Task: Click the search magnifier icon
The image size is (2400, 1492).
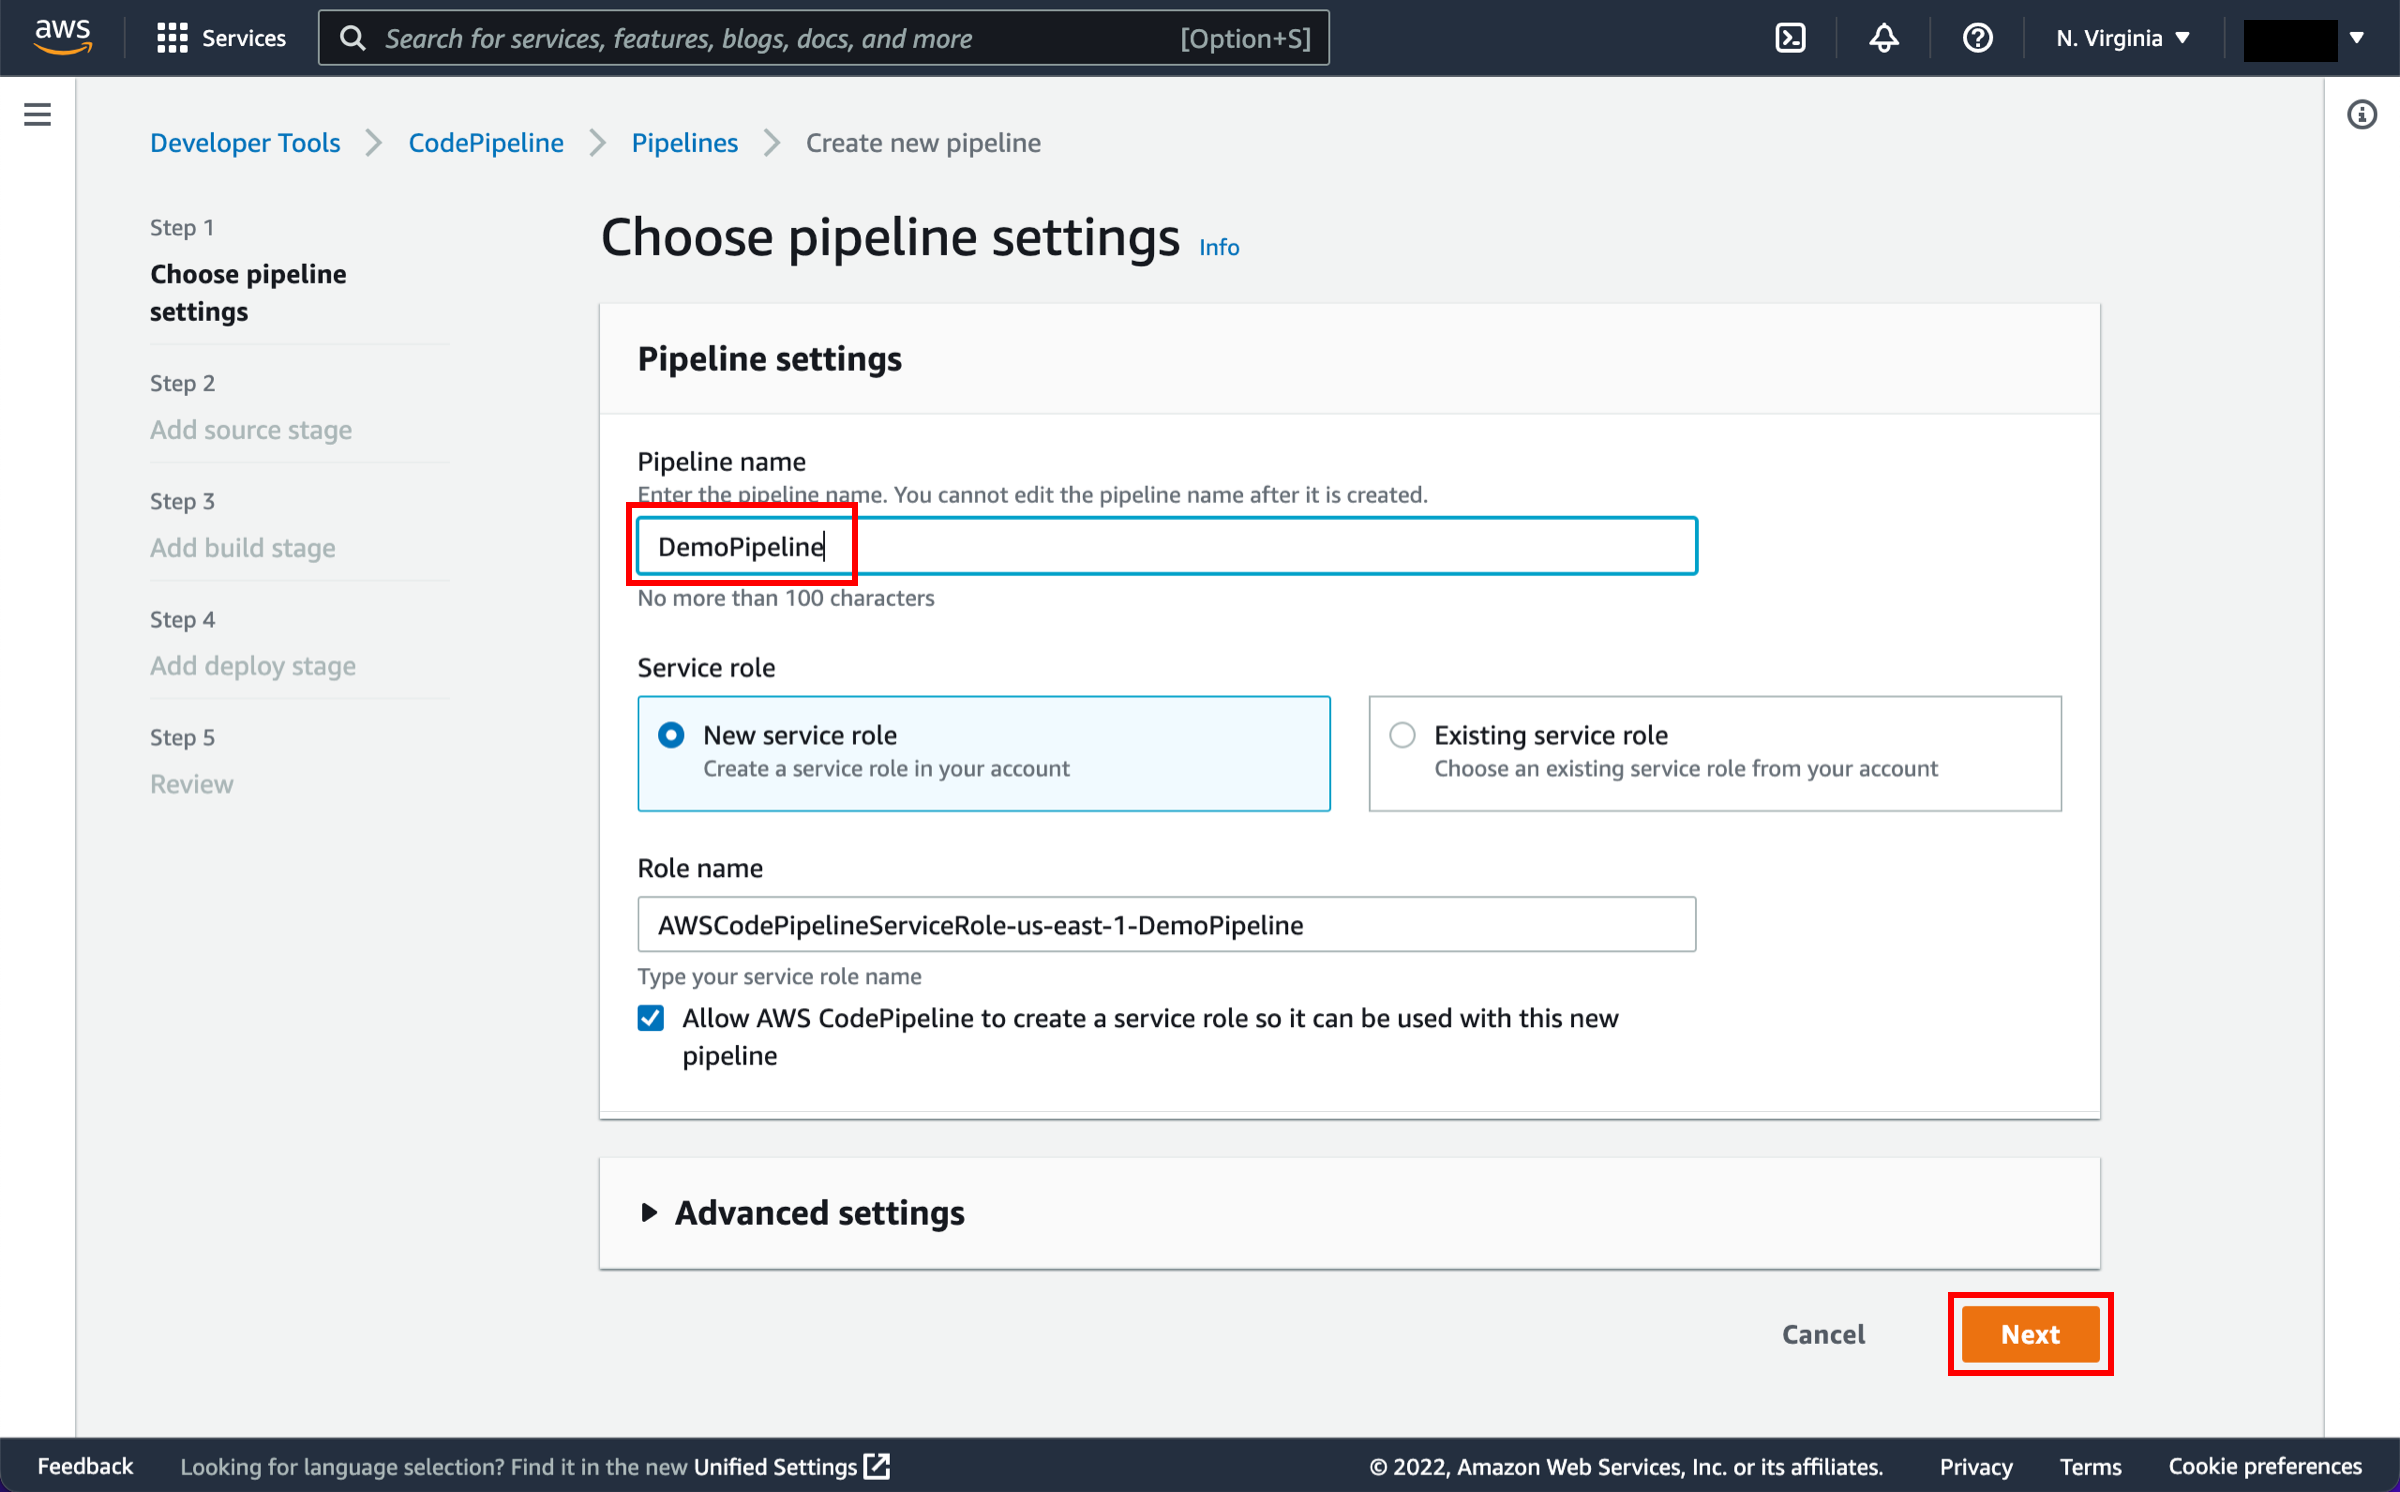Action: coord(352,38)
